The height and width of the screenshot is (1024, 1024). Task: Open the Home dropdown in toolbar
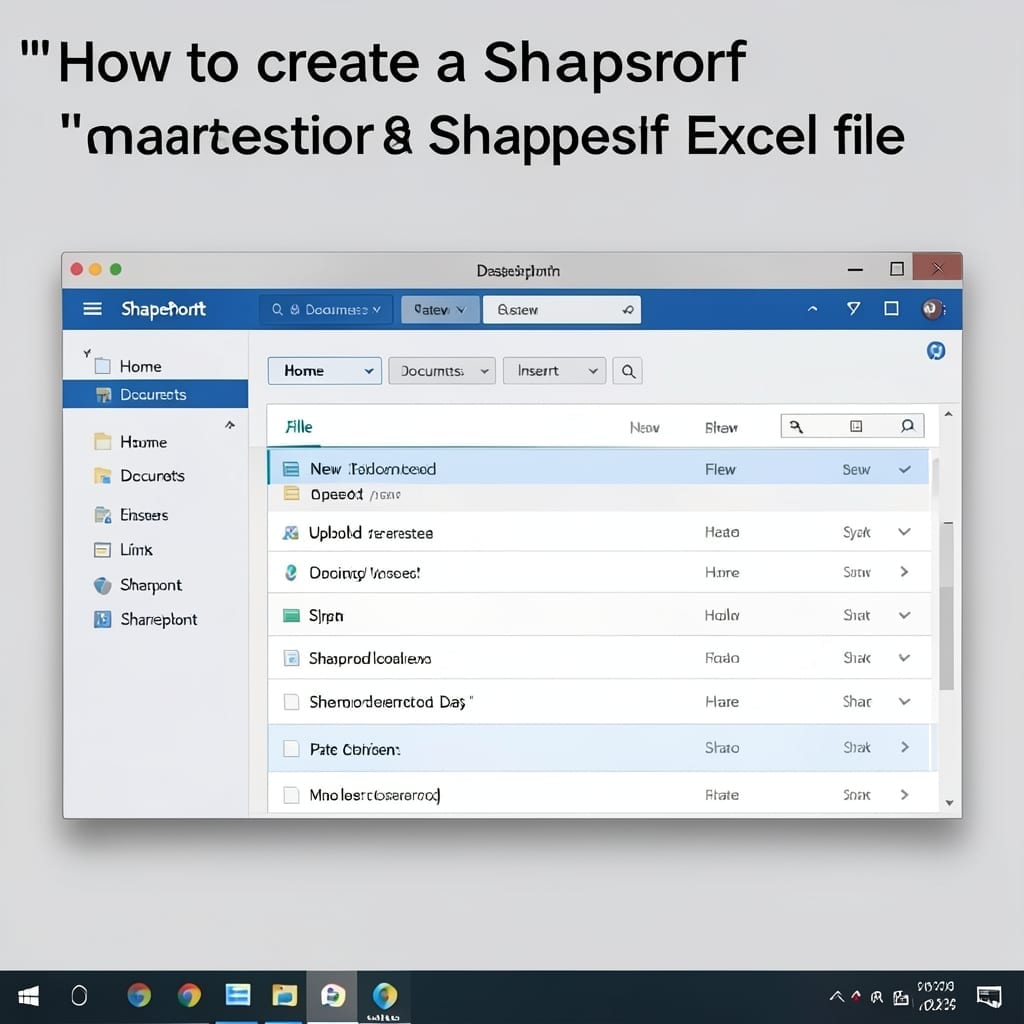tap(325, 371)
